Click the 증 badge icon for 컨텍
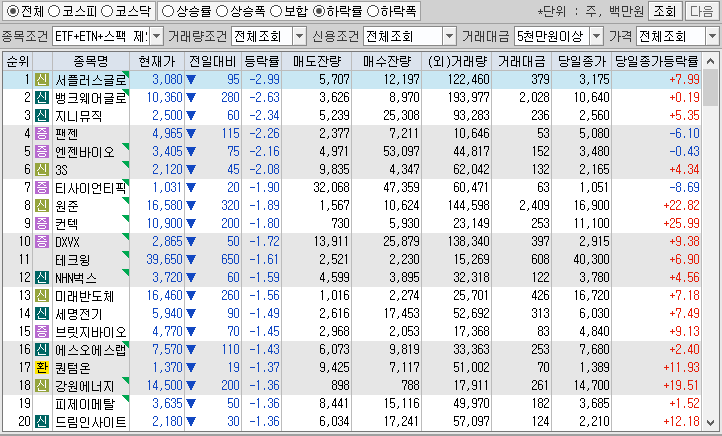Viewport: 722px width, 436px height. pyautogui.click(x=42, y=223)
